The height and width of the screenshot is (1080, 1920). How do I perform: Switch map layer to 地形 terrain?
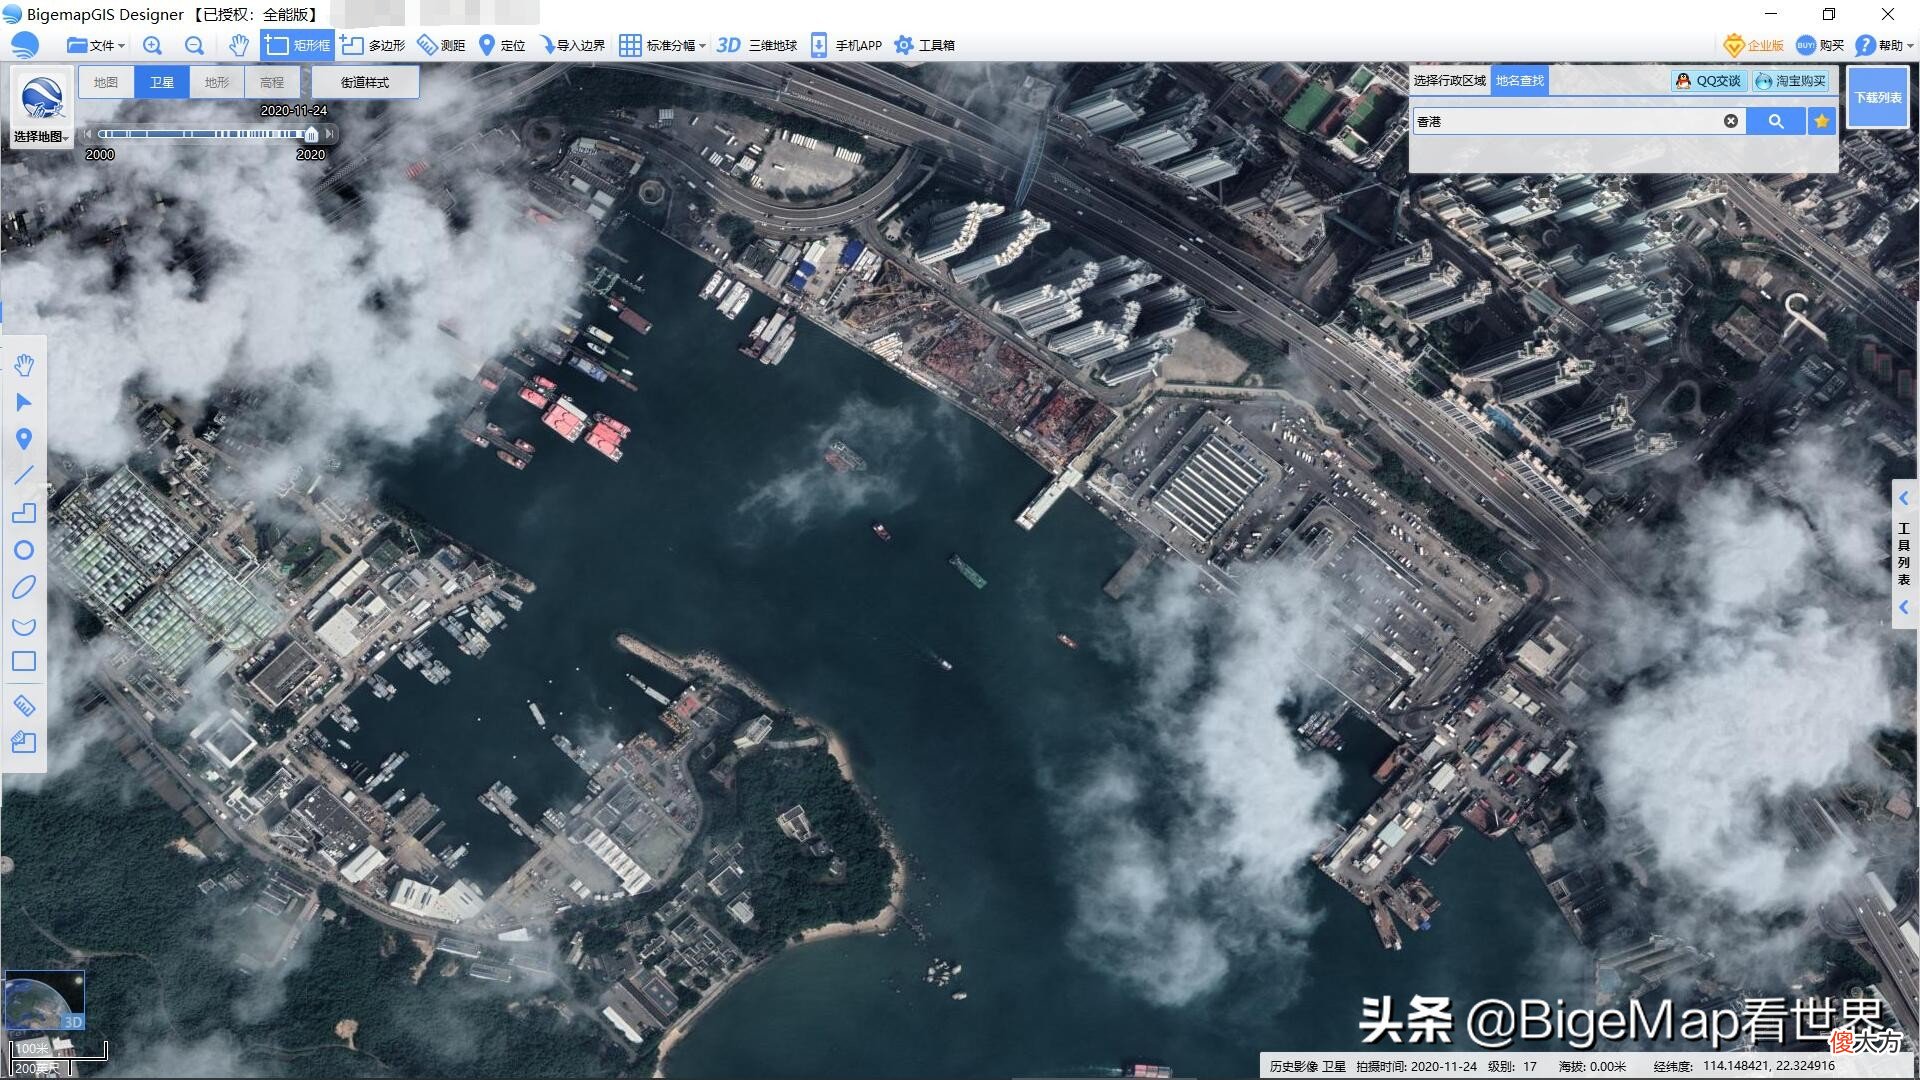[217, 82]
